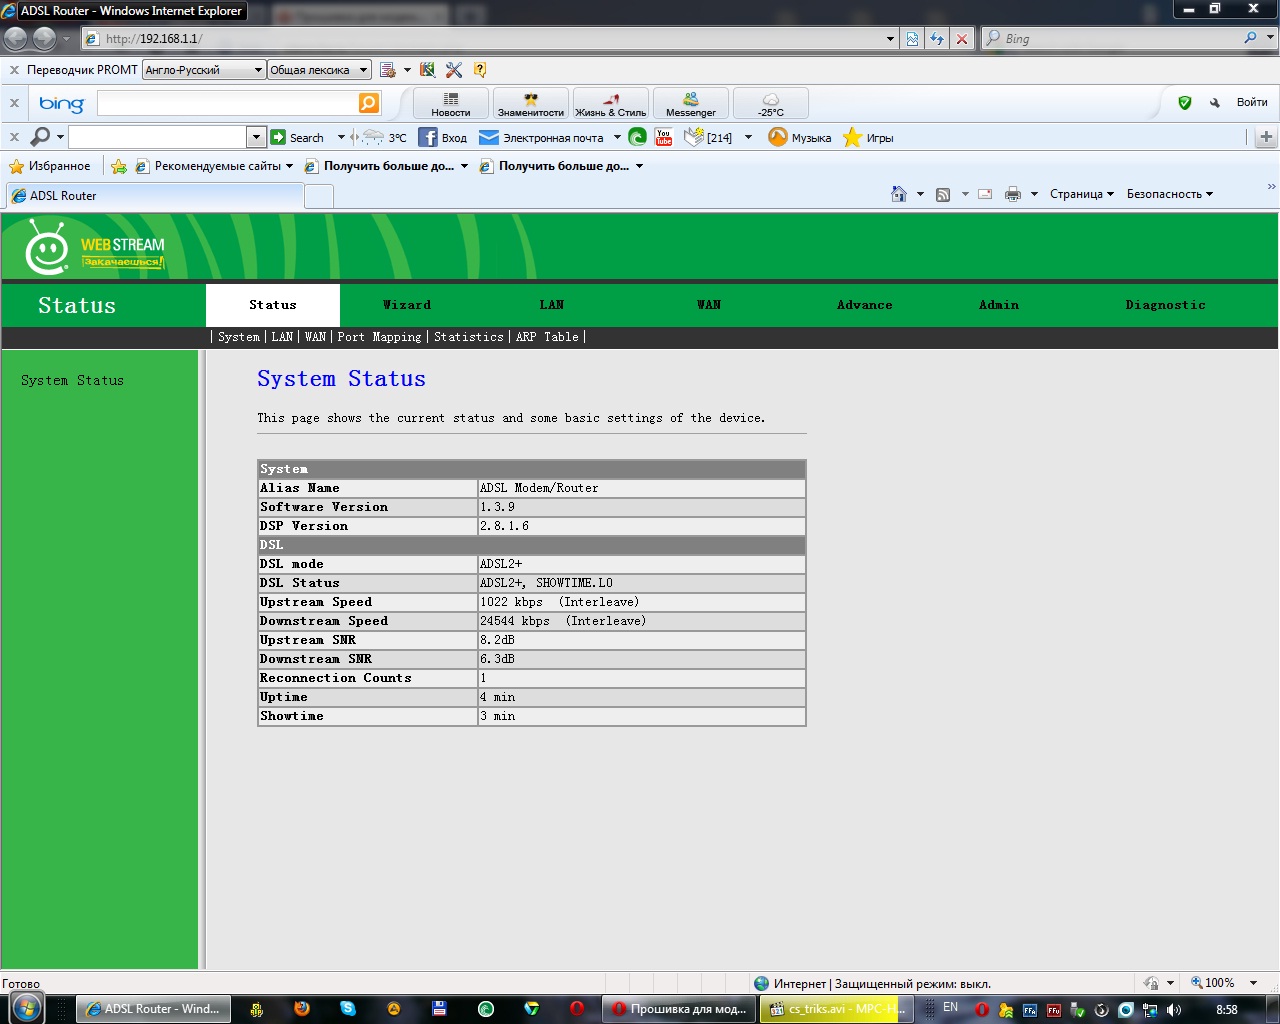This screenshot has height=1024, width=1280.
Task: Open the Страница menu dropdown
Action: pyautogui.click(x=1081, y=194)
